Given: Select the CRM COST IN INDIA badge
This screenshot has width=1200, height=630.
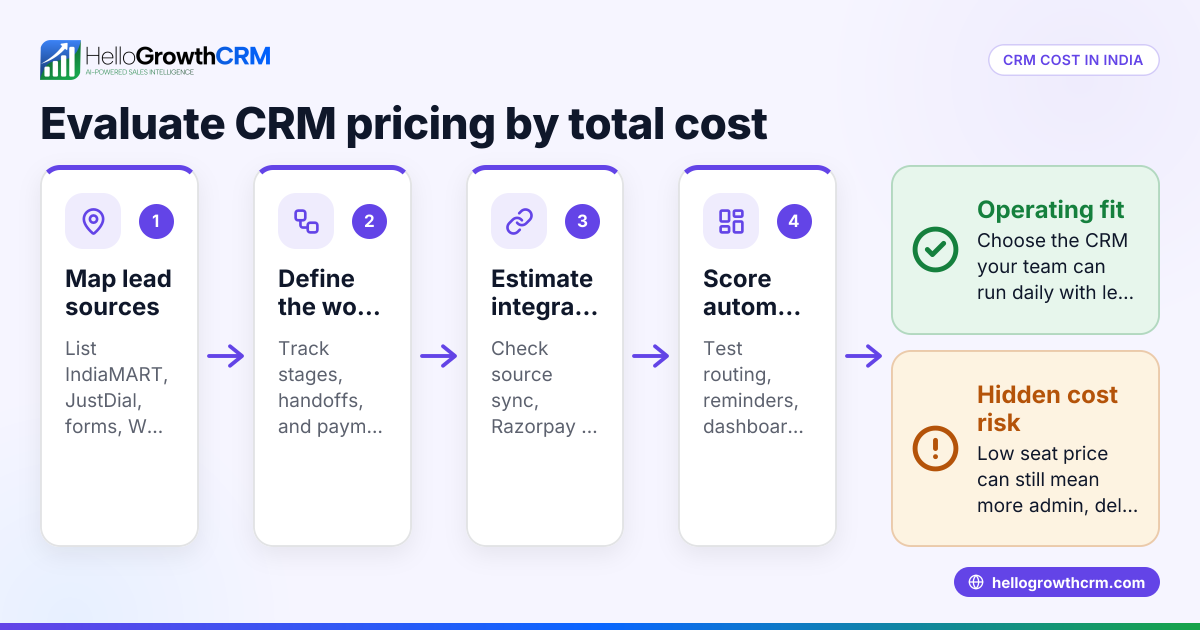Looking at the screenshot, I should point(1073,60).
